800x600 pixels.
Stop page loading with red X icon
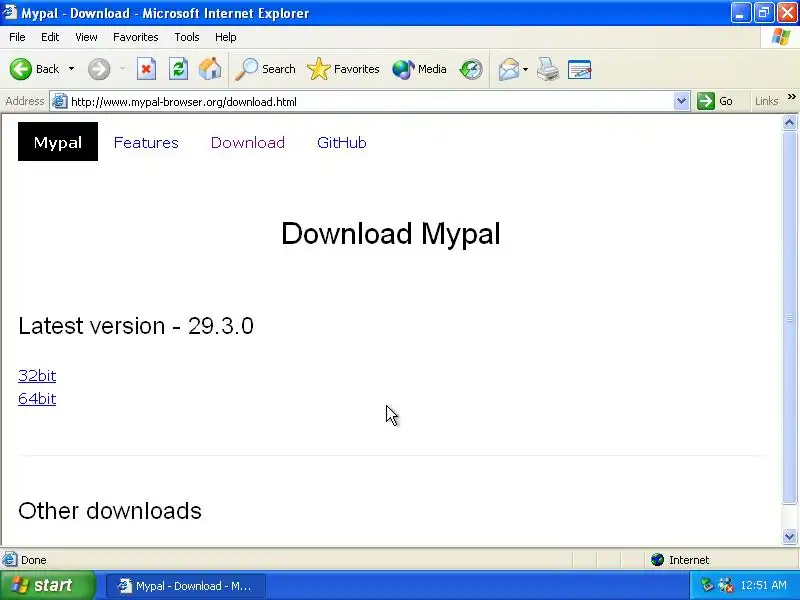146,69
